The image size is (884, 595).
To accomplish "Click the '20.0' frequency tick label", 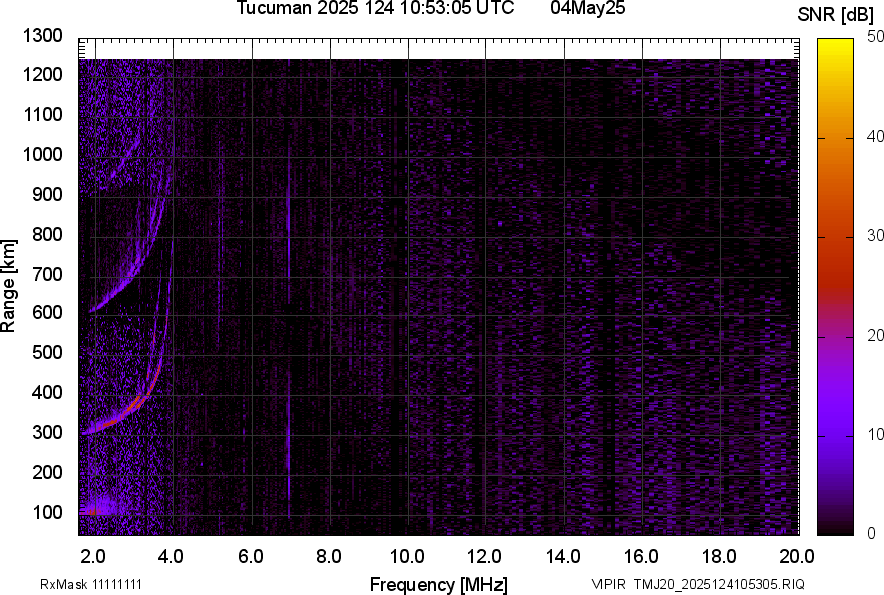I will coord(797,556).
